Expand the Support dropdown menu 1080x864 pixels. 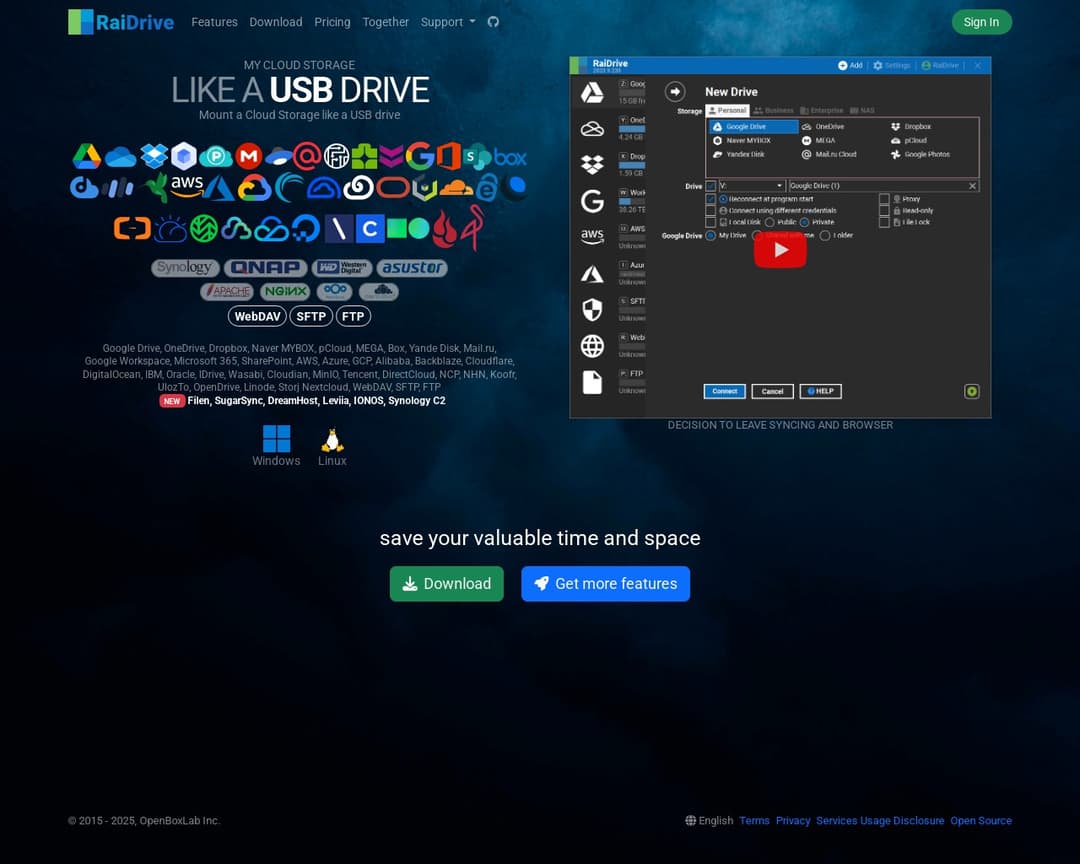[448, 22]
